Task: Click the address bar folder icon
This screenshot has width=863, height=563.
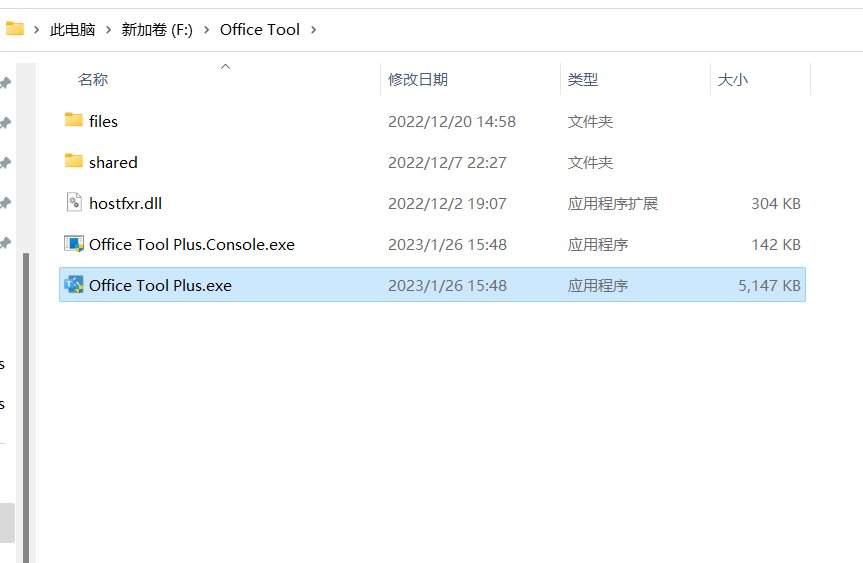Action: [15, 29]
